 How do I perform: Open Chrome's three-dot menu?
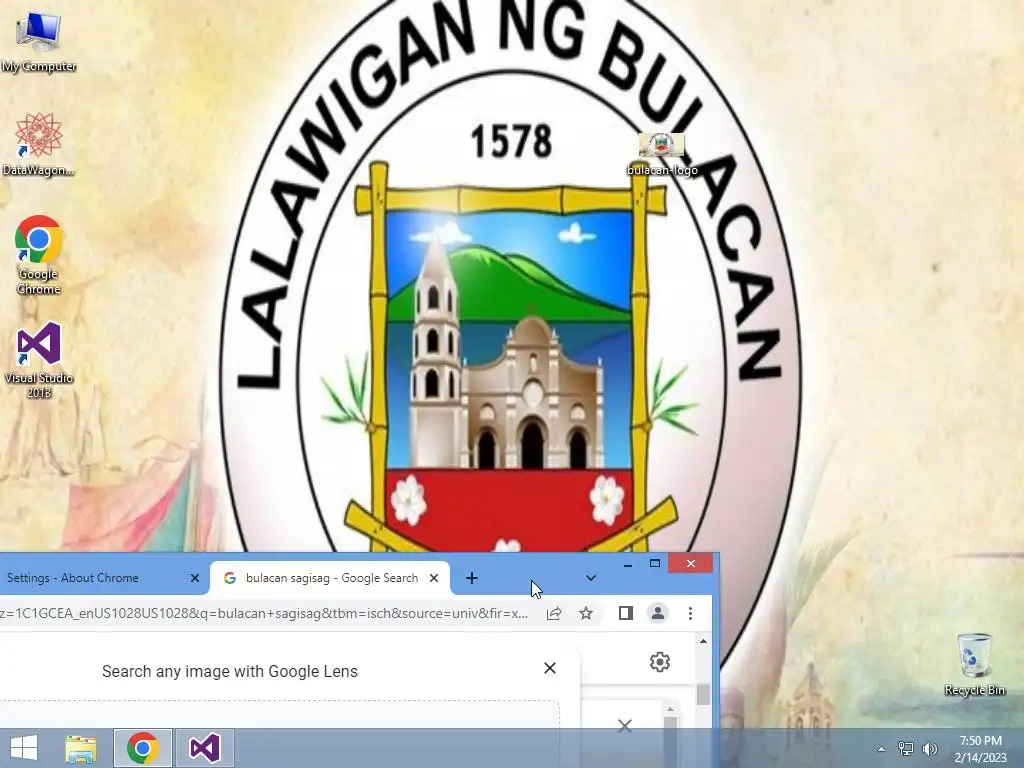[690, 613]
